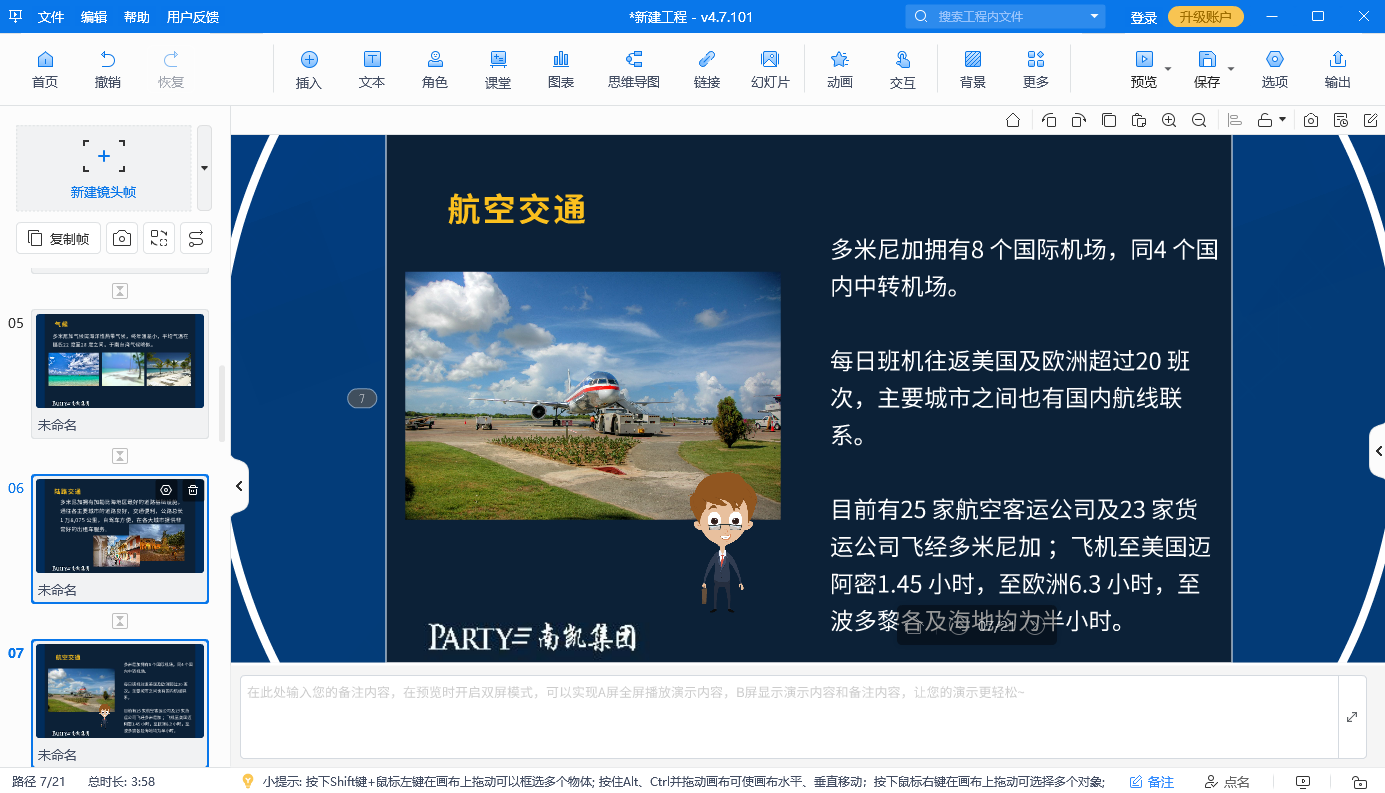This screenshot has width=1385, height=793.
Task: Rotate canvas counterclockwise icon
Action: [1049, 120]
